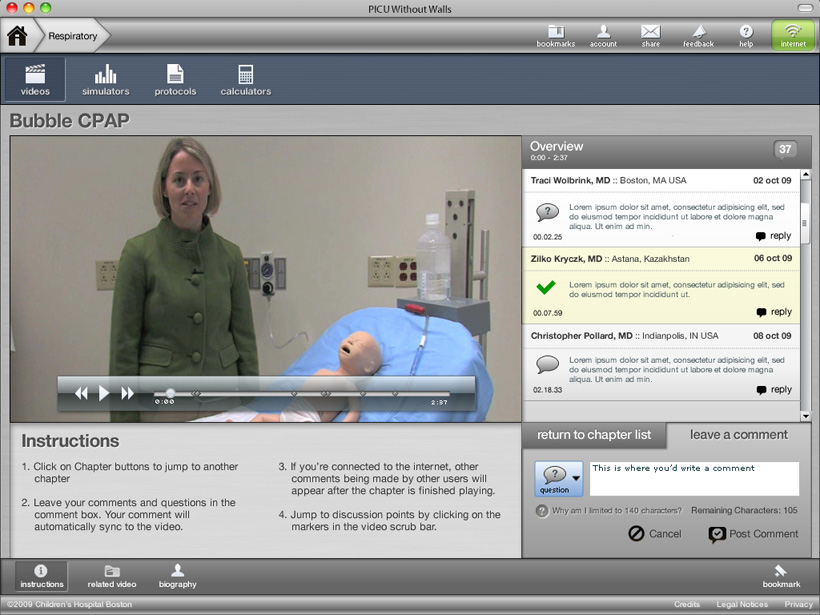
Task: Jump to first discussion marker on scrub bar
Action: [x=196, y=393]
